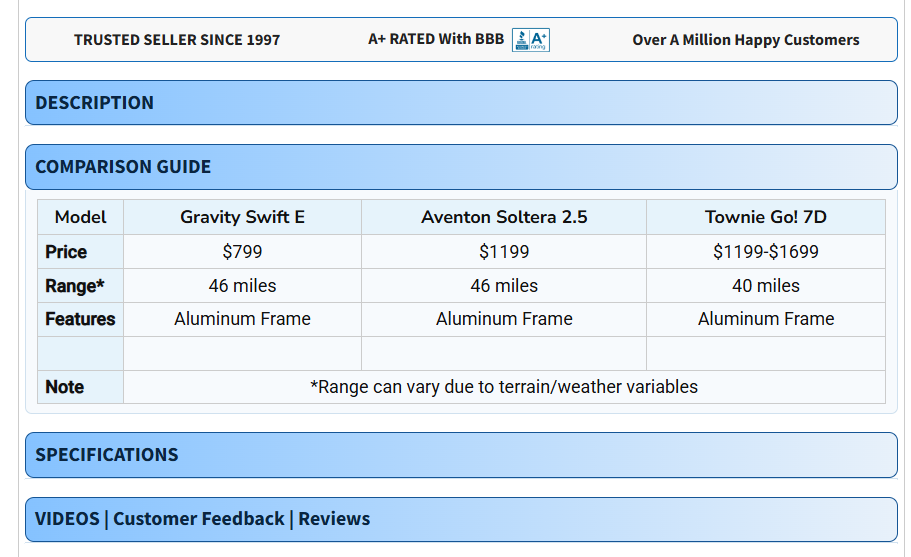Click 'Over A Million Happy Customers' text
Viewport: 911px width, 557px height.
[745, 40]
